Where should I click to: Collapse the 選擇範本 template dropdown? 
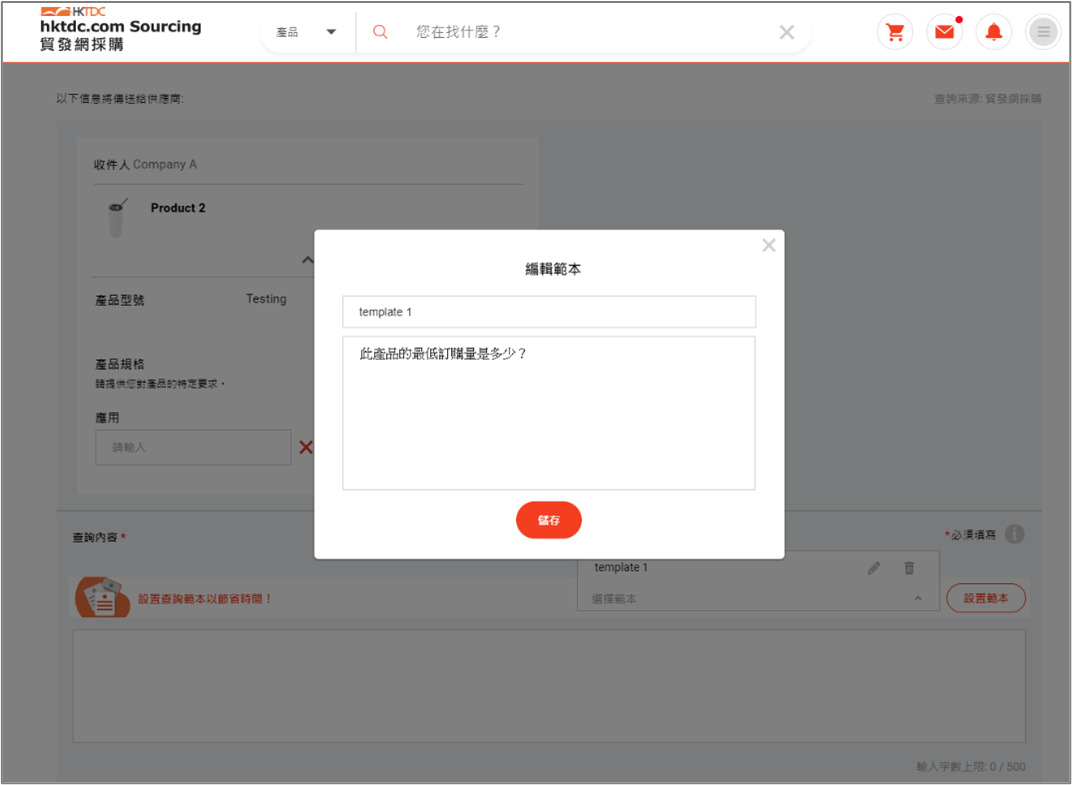[917, 599]
